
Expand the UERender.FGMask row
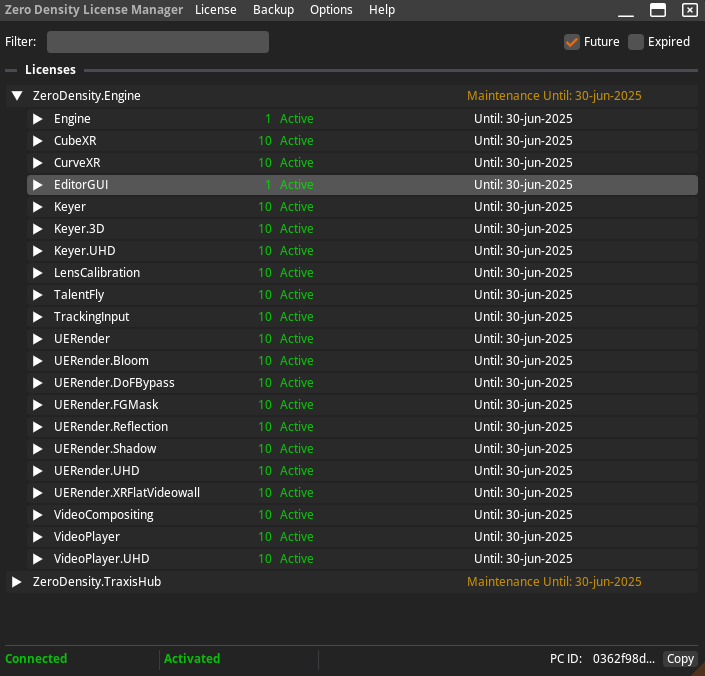point(38,405)
